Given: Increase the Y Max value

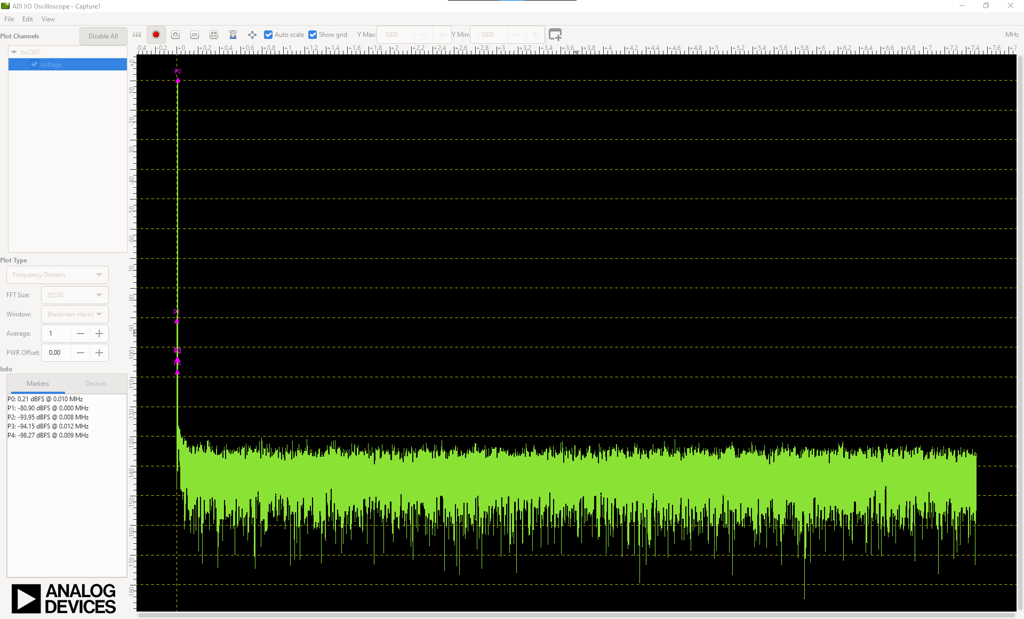Looking at the screenshot, I should pos(442,35).
